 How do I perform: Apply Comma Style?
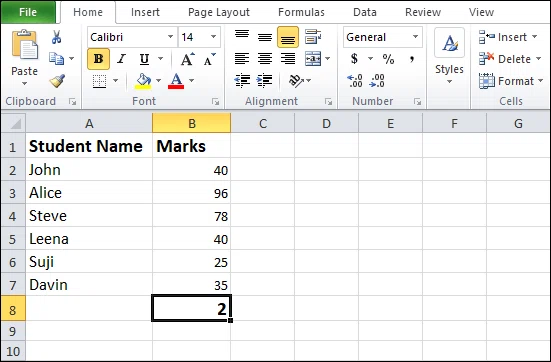click(x=412, y=59)
